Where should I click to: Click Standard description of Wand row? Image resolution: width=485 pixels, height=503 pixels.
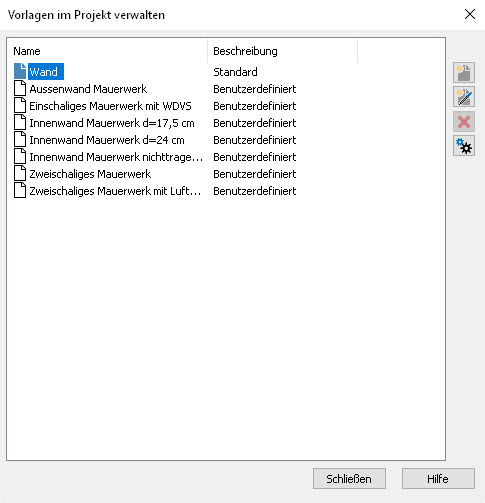pos(235,72)
